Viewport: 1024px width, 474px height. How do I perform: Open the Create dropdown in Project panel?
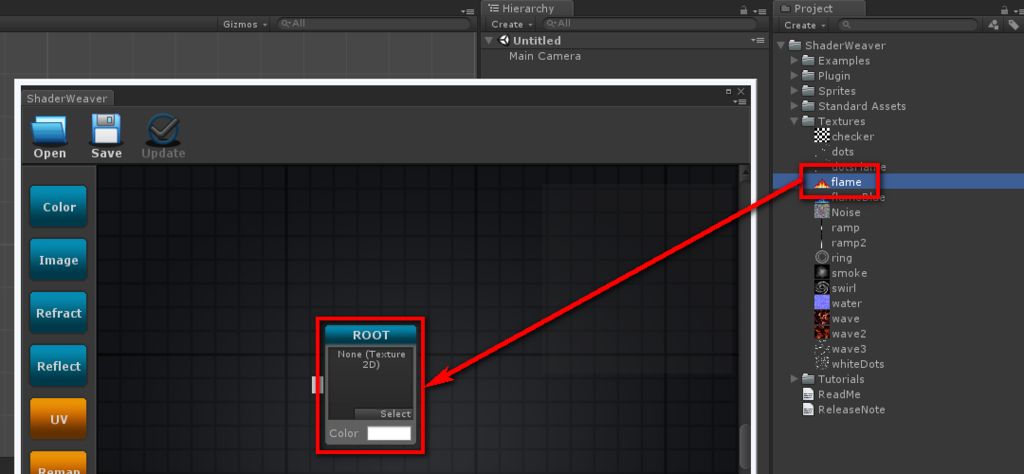point(804,25)
